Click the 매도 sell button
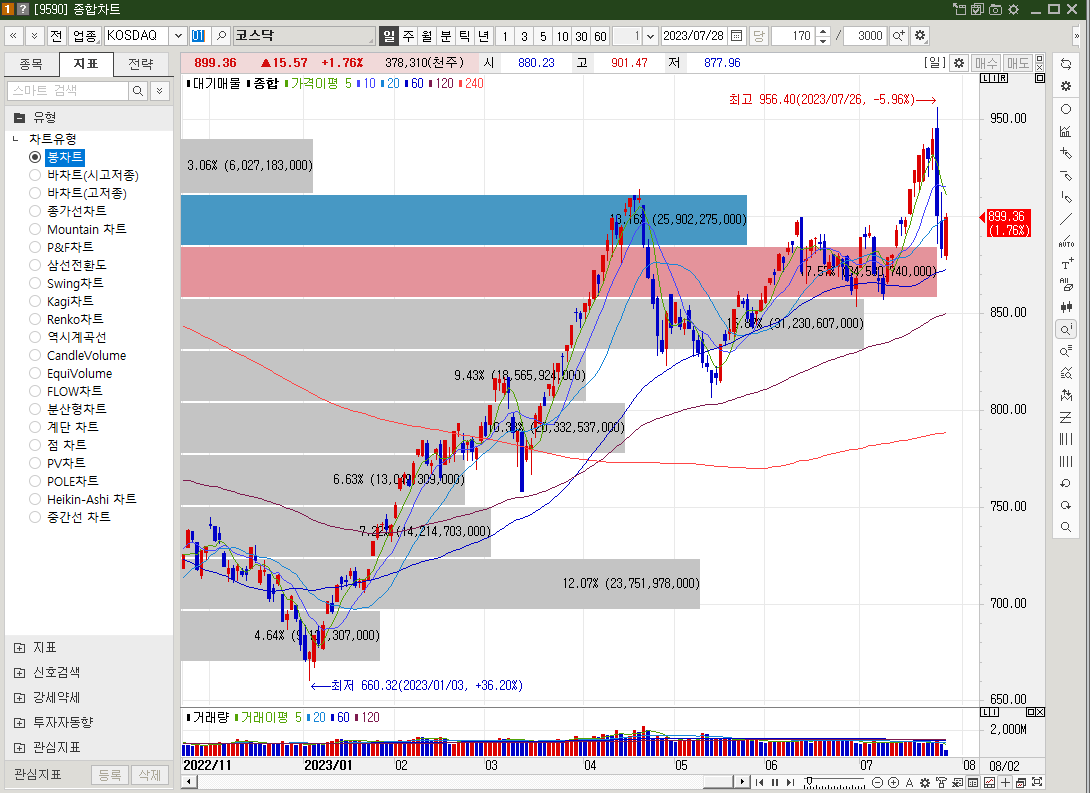This screenshot has height=793, width=1090. click(1018, 63)
